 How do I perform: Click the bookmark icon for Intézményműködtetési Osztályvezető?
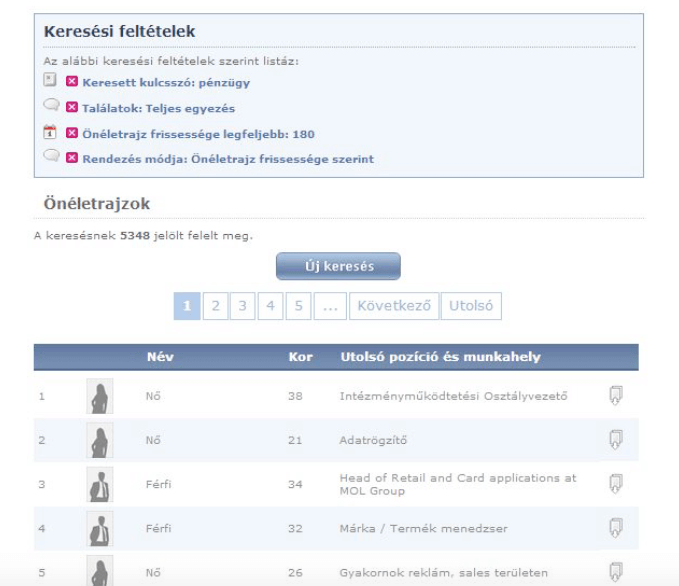point(616,396)
